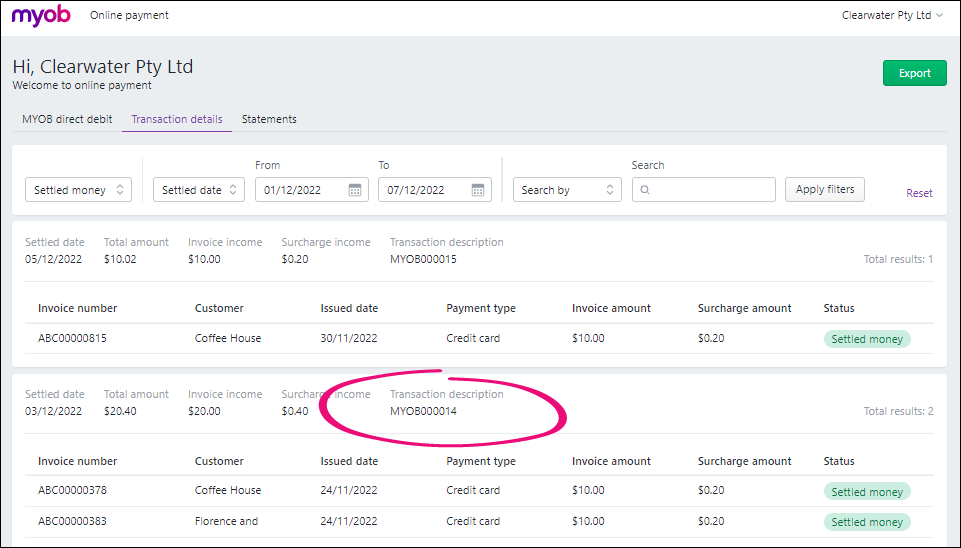This screenshot has height=548, width=961.
Task: Select invoice ABC00000815 row
Action: (72, 338)
